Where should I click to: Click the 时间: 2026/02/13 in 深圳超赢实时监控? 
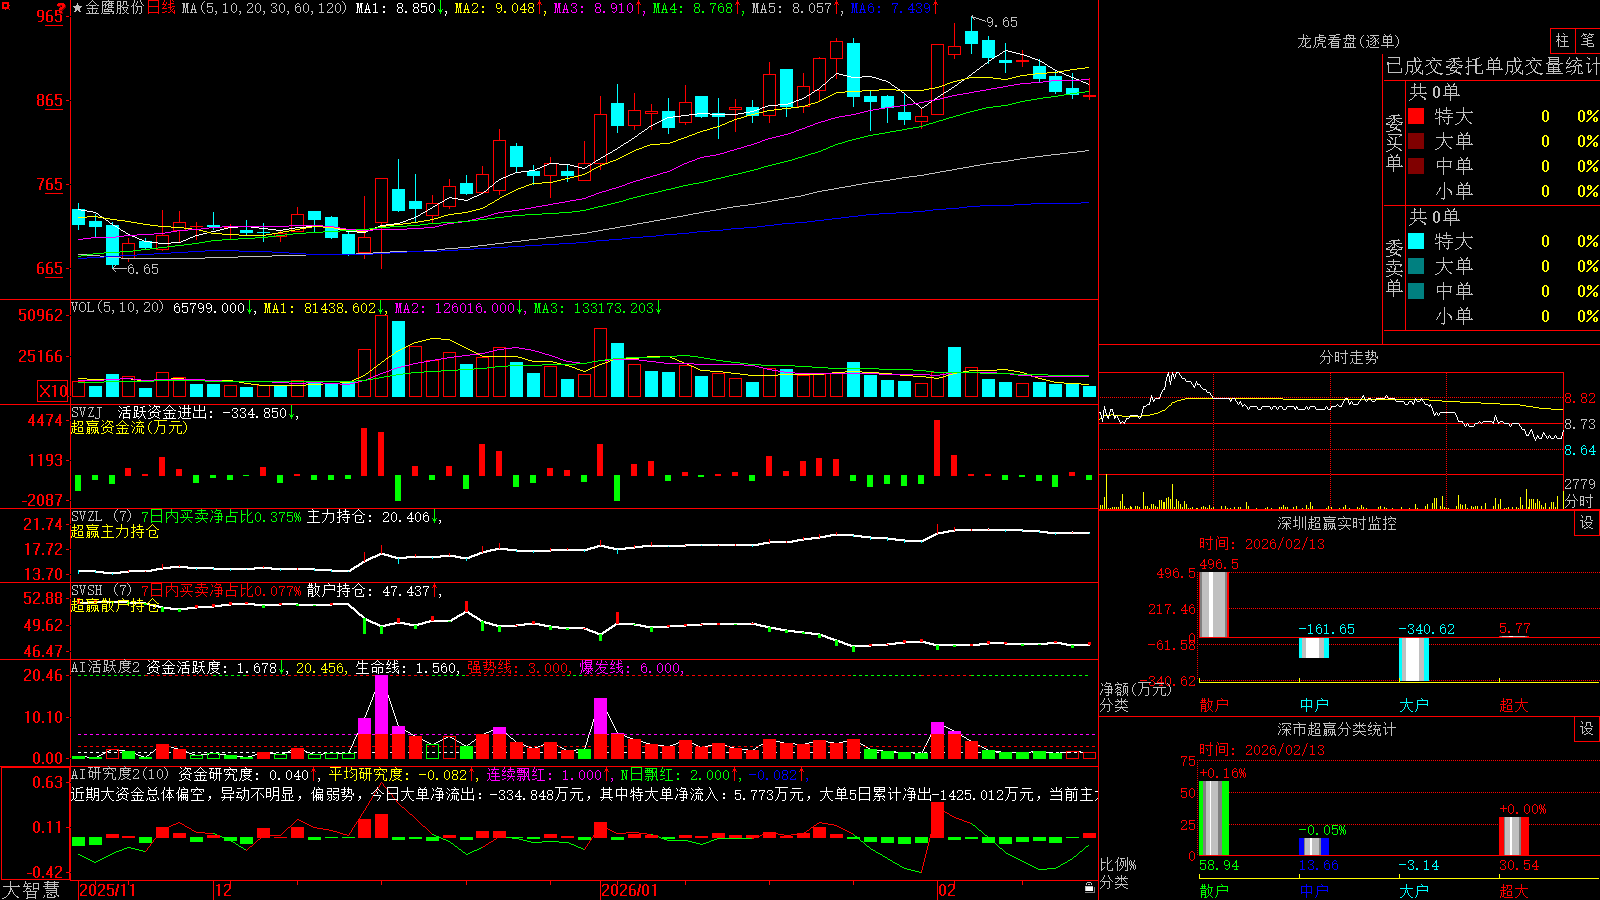click(1262, 544)
